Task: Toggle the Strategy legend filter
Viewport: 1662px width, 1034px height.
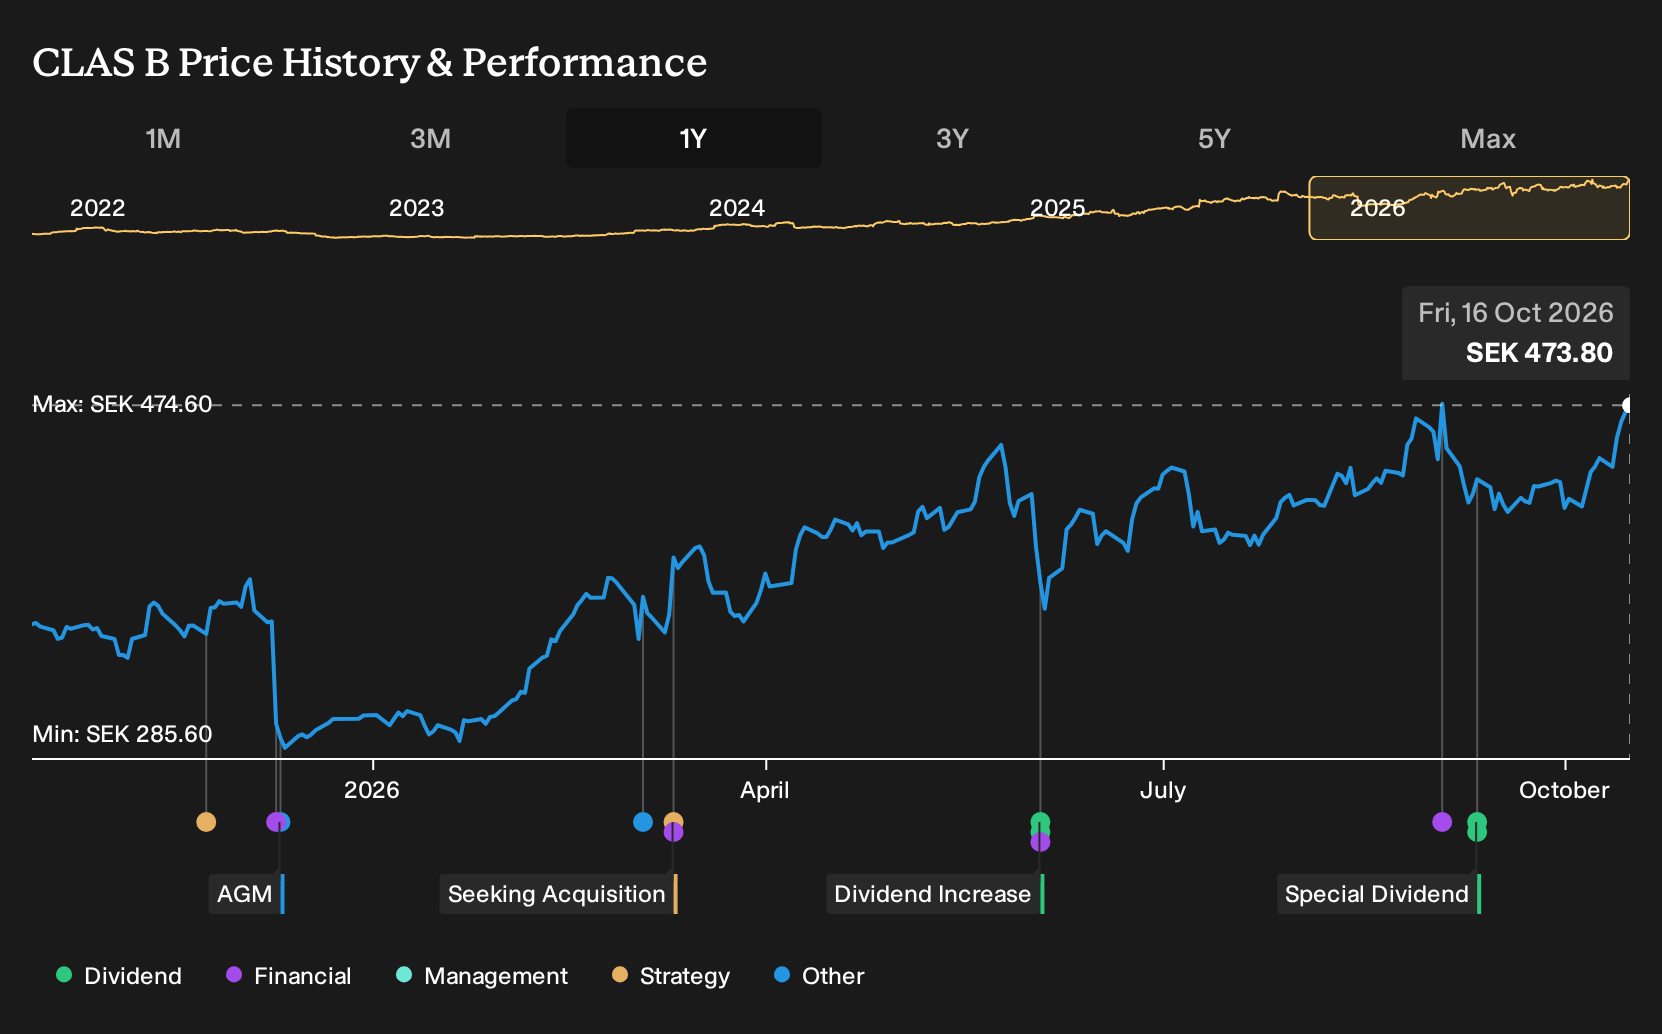Action: 671,976
